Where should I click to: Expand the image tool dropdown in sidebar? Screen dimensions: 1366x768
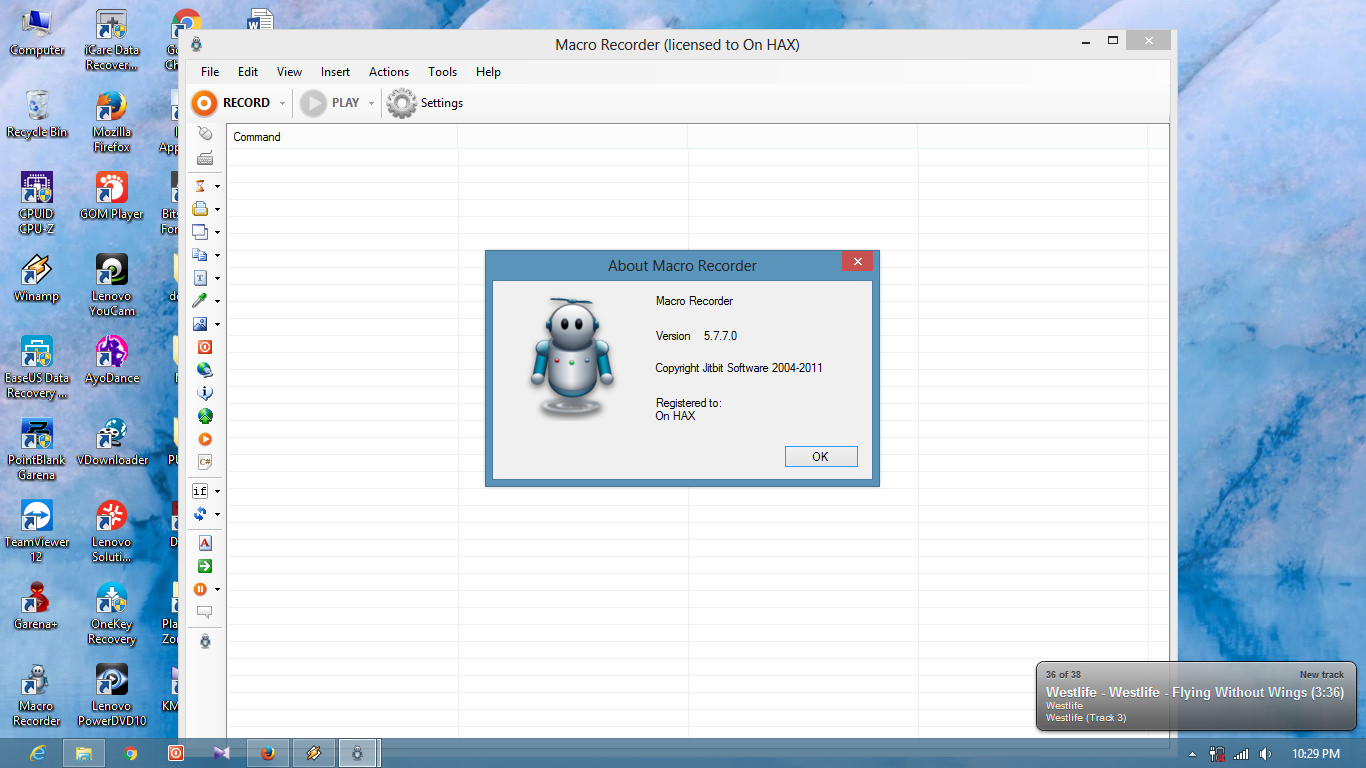(x=216, y=323)
